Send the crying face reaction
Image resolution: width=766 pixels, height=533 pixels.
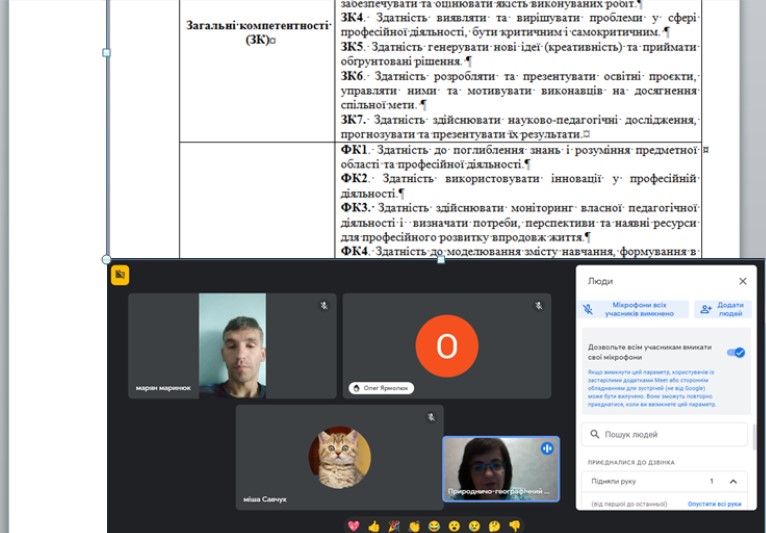pyautogui.click(x=474, y=526)
